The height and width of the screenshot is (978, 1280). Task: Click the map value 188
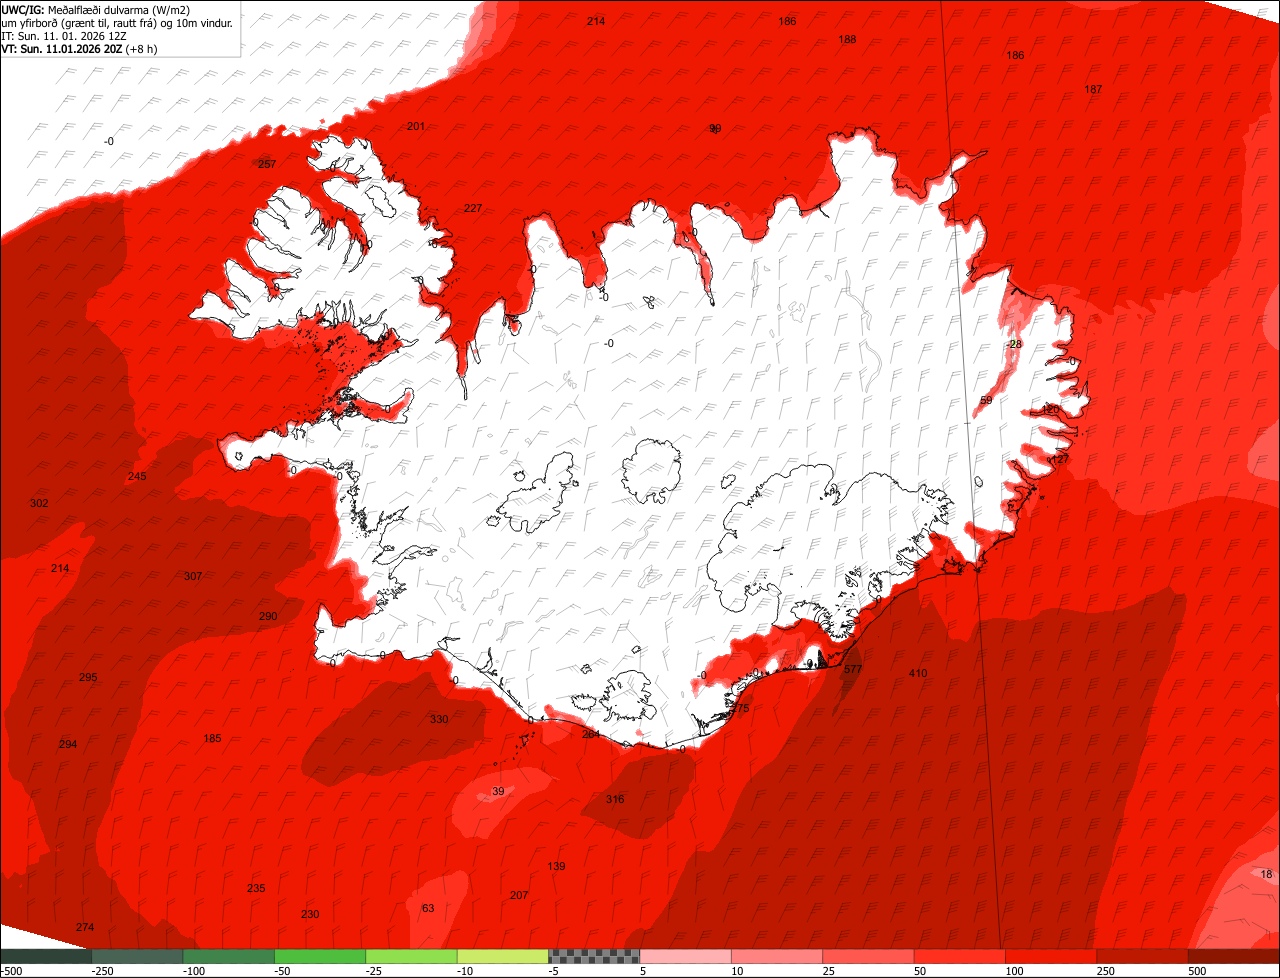click(847, 39)
